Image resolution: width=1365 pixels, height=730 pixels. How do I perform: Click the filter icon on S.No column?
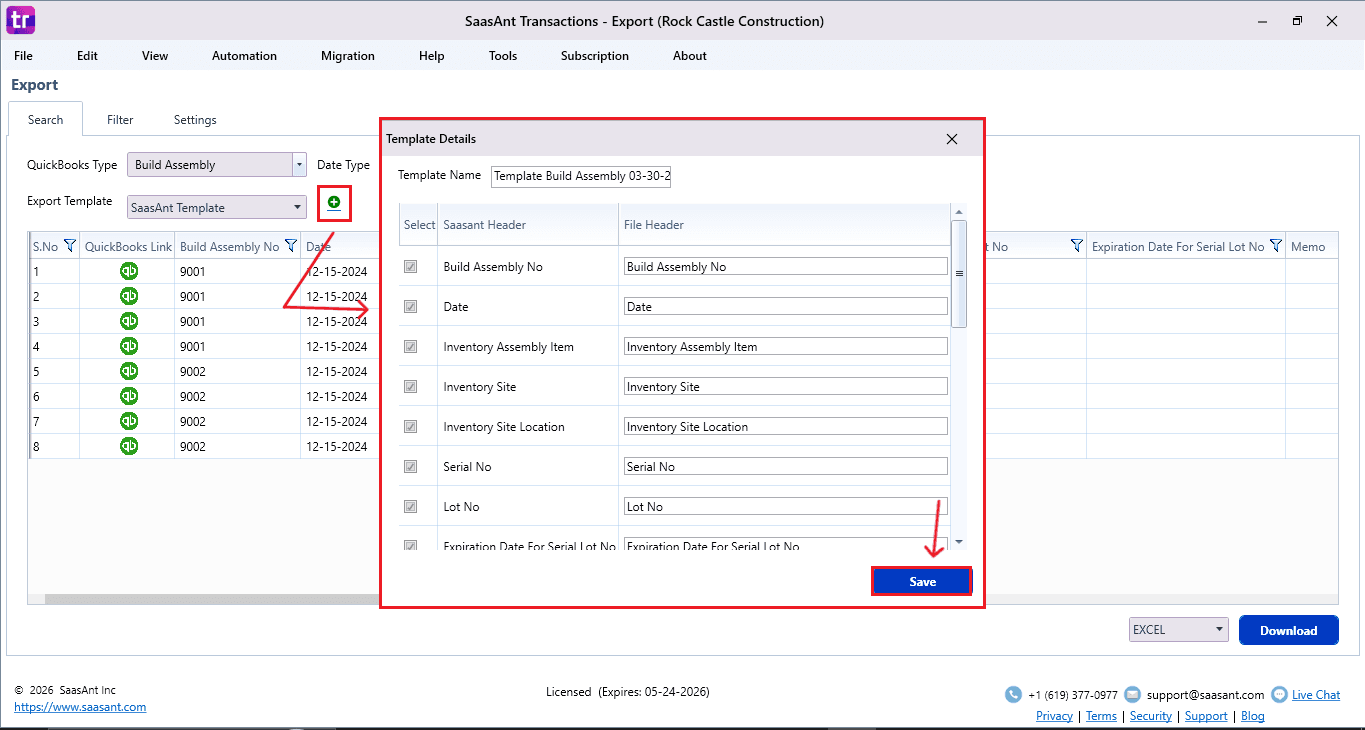(x=70, y=246)
